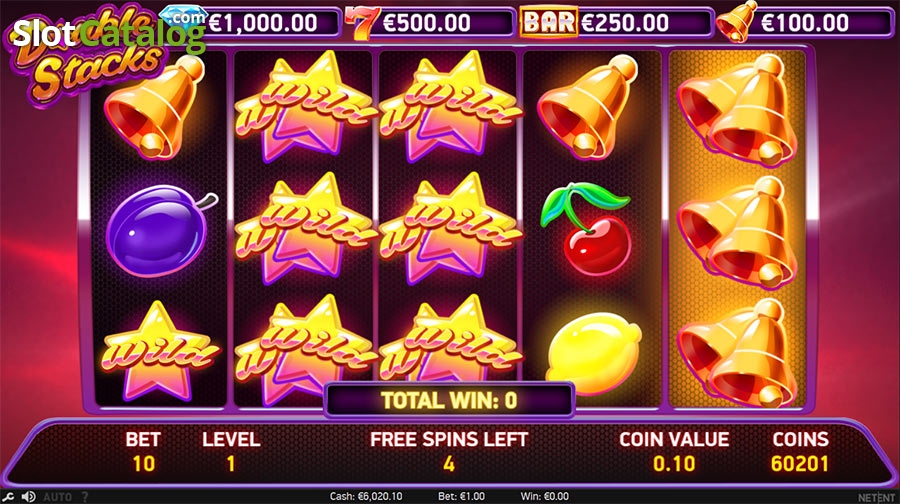The image size is (900, 504).
Task: Click the BAR €250.00 prize display
Action: click(x=616, y=23)
